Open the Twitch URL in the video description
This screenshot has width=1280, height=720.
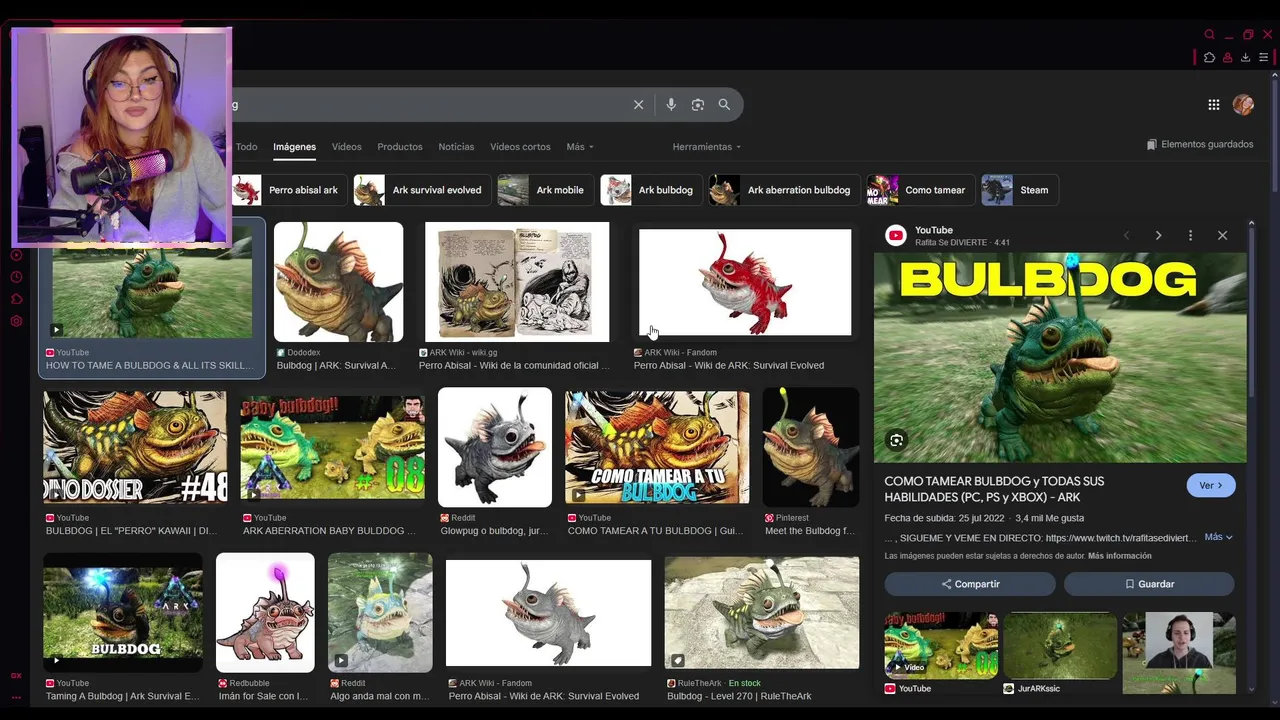(x=1121, y=538)
